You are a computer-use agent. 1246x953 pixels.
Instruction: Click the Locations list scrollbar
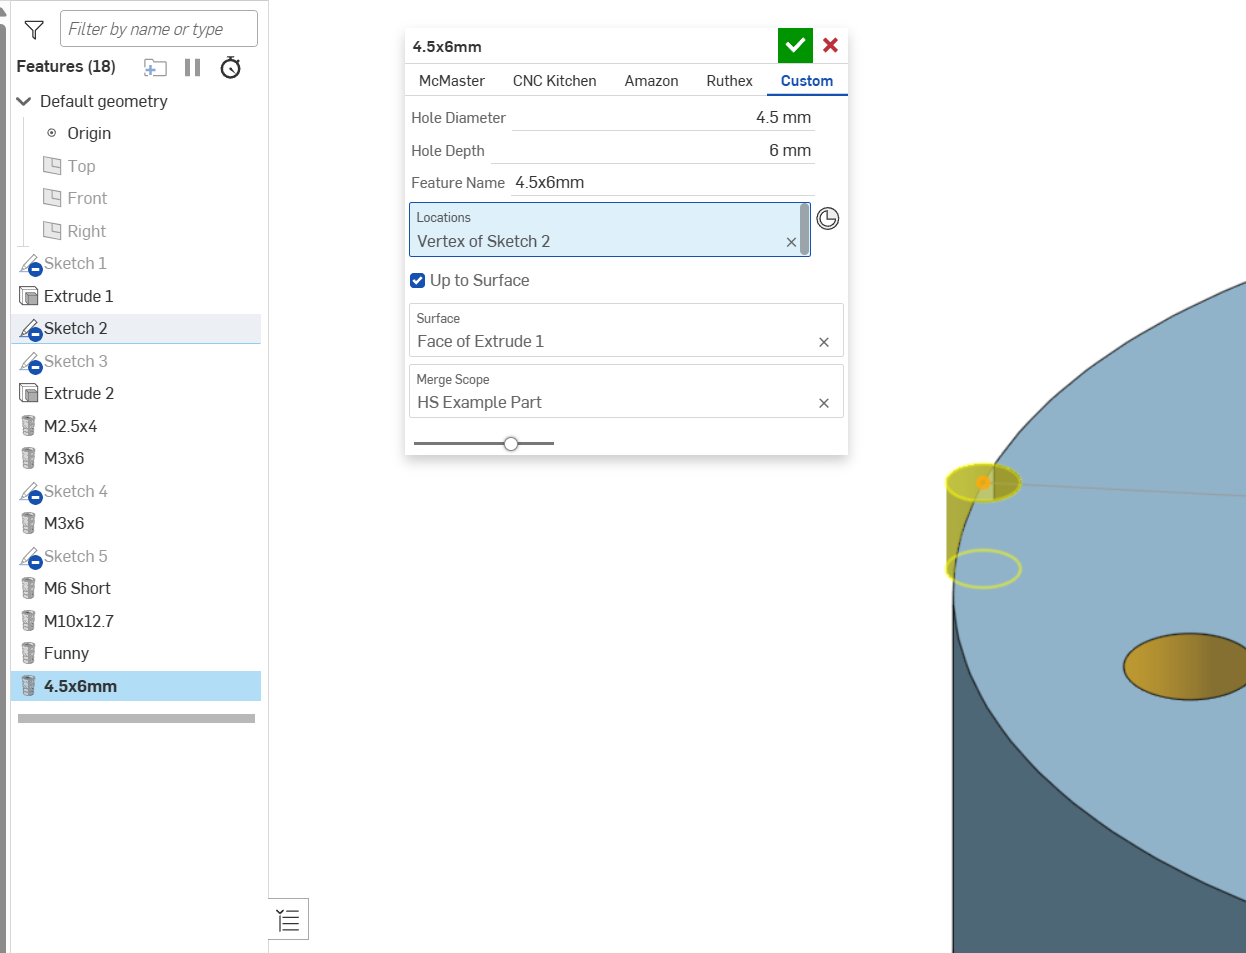(x=805, y=229)
